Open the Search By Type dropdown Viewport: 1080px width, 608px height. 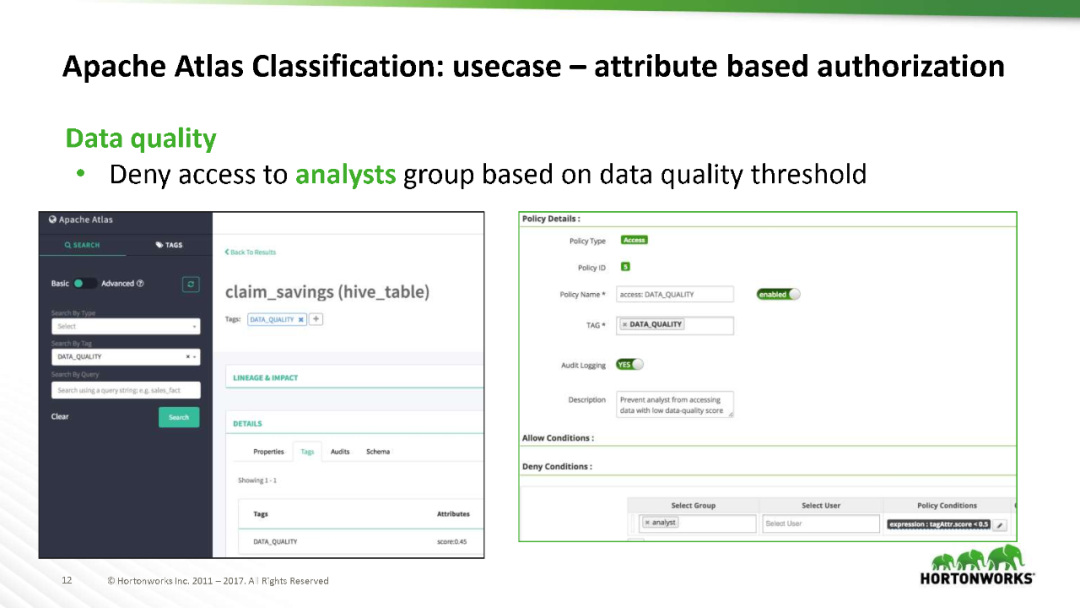(x=126, y=326)
